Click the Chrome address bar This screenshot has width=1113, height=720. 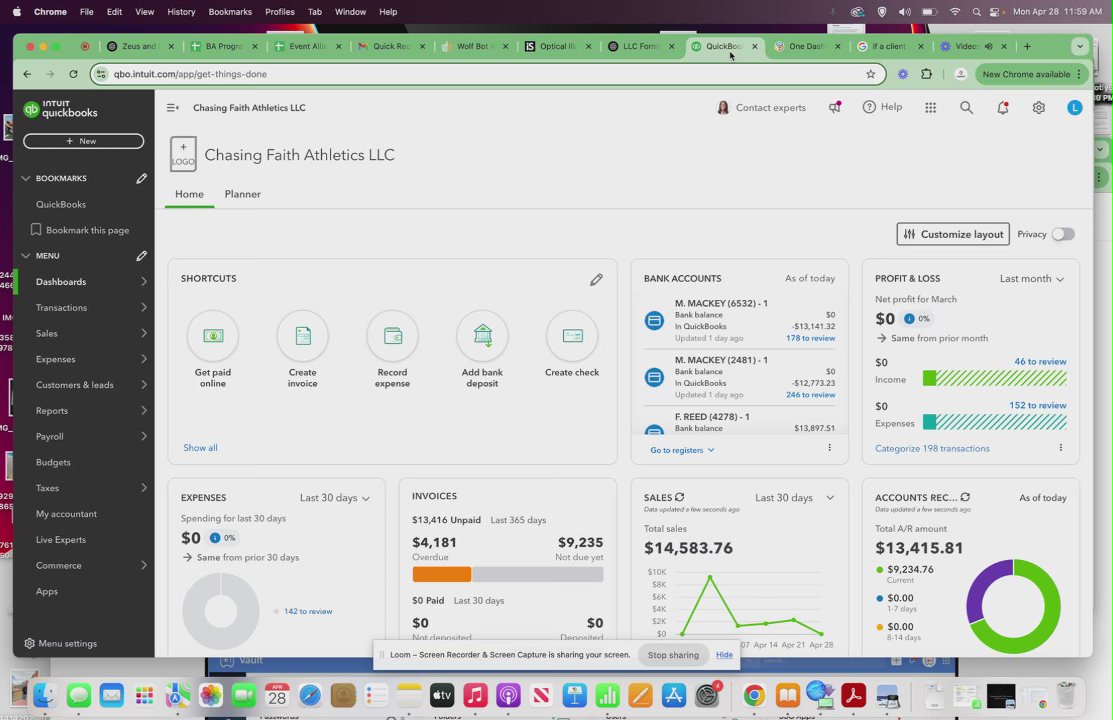tap(488, 74)
